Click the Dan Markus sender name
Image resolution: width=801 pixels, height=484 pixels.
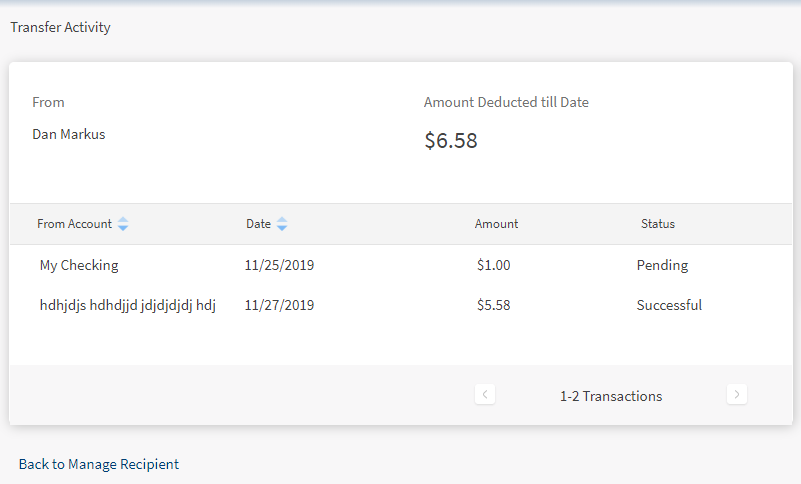(x=69, y=134)
